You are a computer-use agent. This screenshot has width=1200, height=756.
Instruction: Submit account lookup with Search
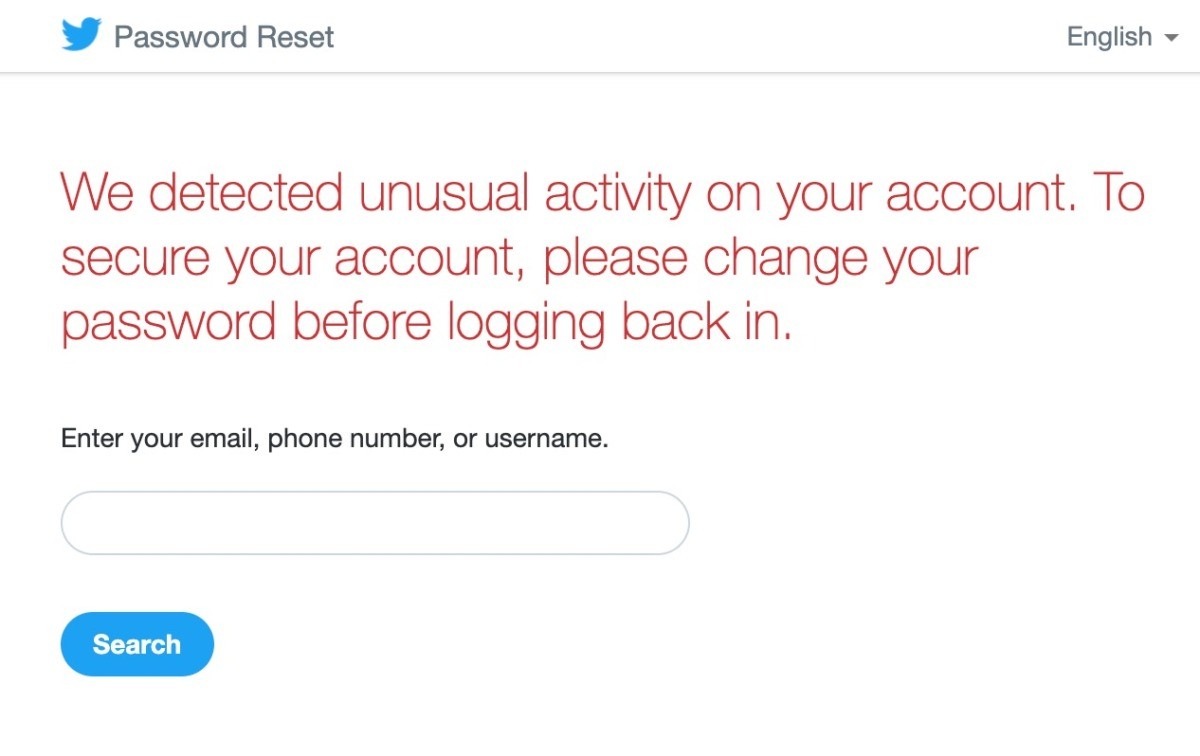pyautogui.click(x=137, y=644)
